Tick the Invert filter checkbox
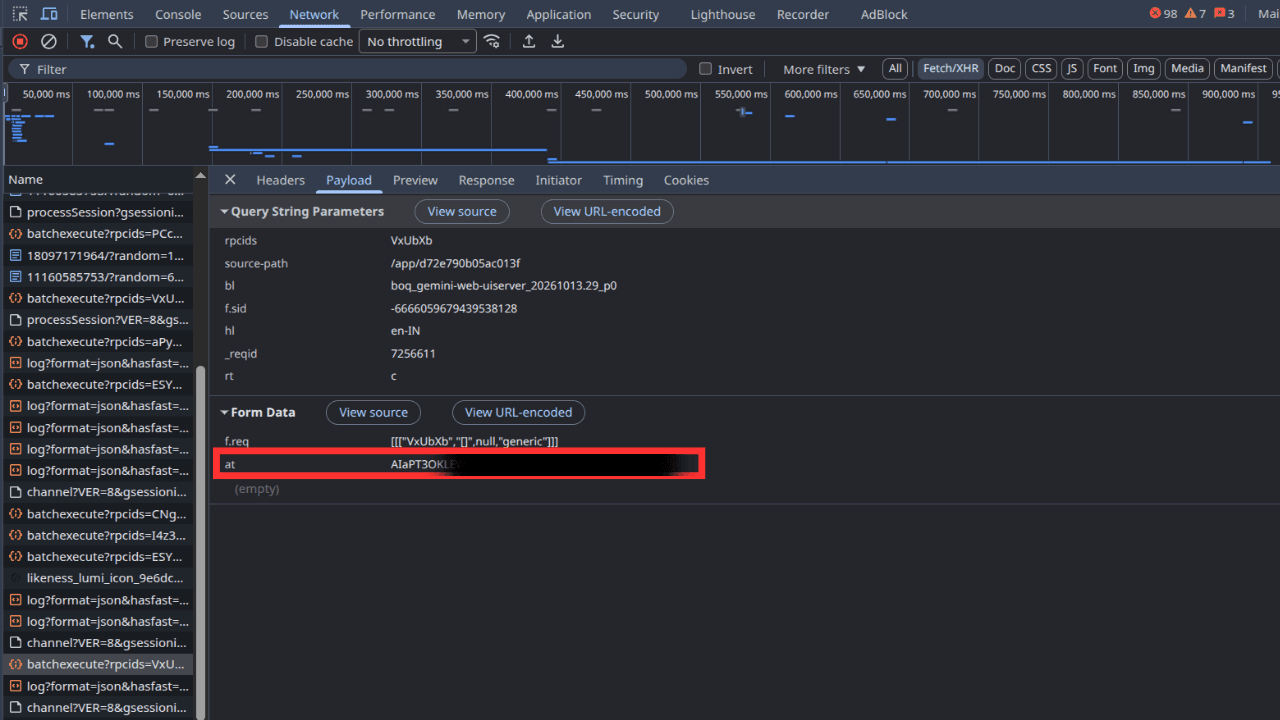Screen dimensions: 1280x720 705,69
